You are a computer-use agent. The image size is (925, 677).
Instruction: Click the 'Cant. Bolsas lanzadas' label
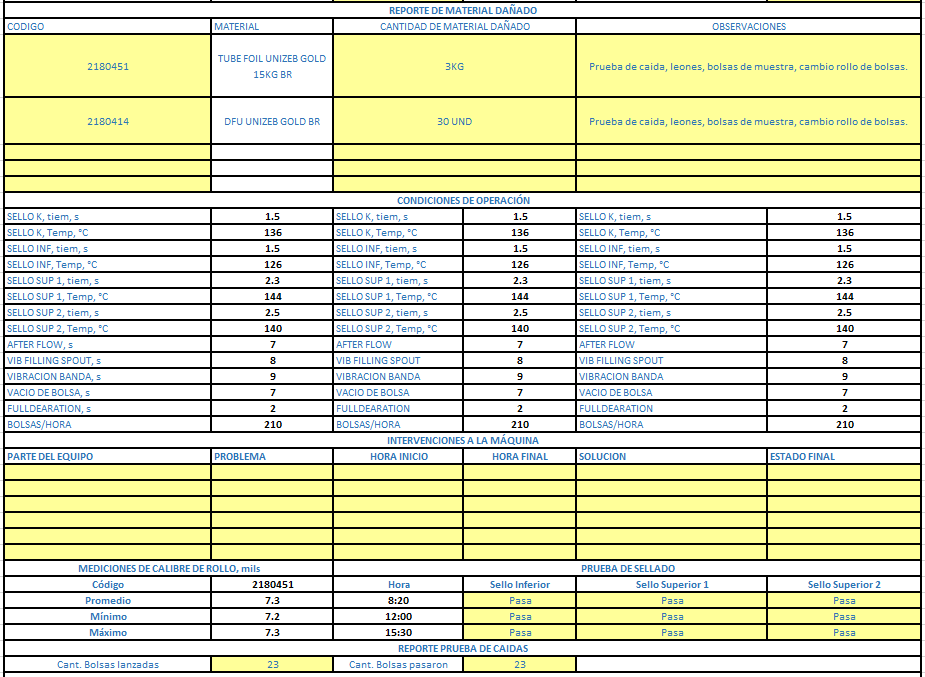pos(107,665)
